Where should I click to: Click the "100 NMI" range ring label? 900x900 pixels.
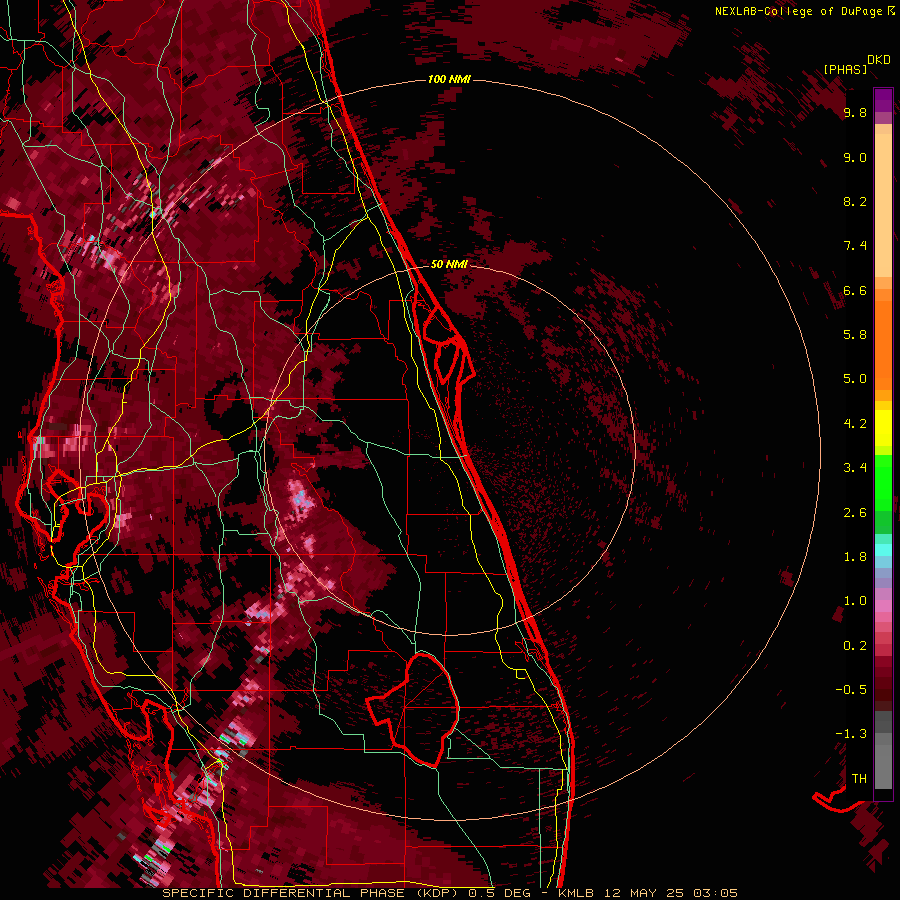(x=449, y=79)
